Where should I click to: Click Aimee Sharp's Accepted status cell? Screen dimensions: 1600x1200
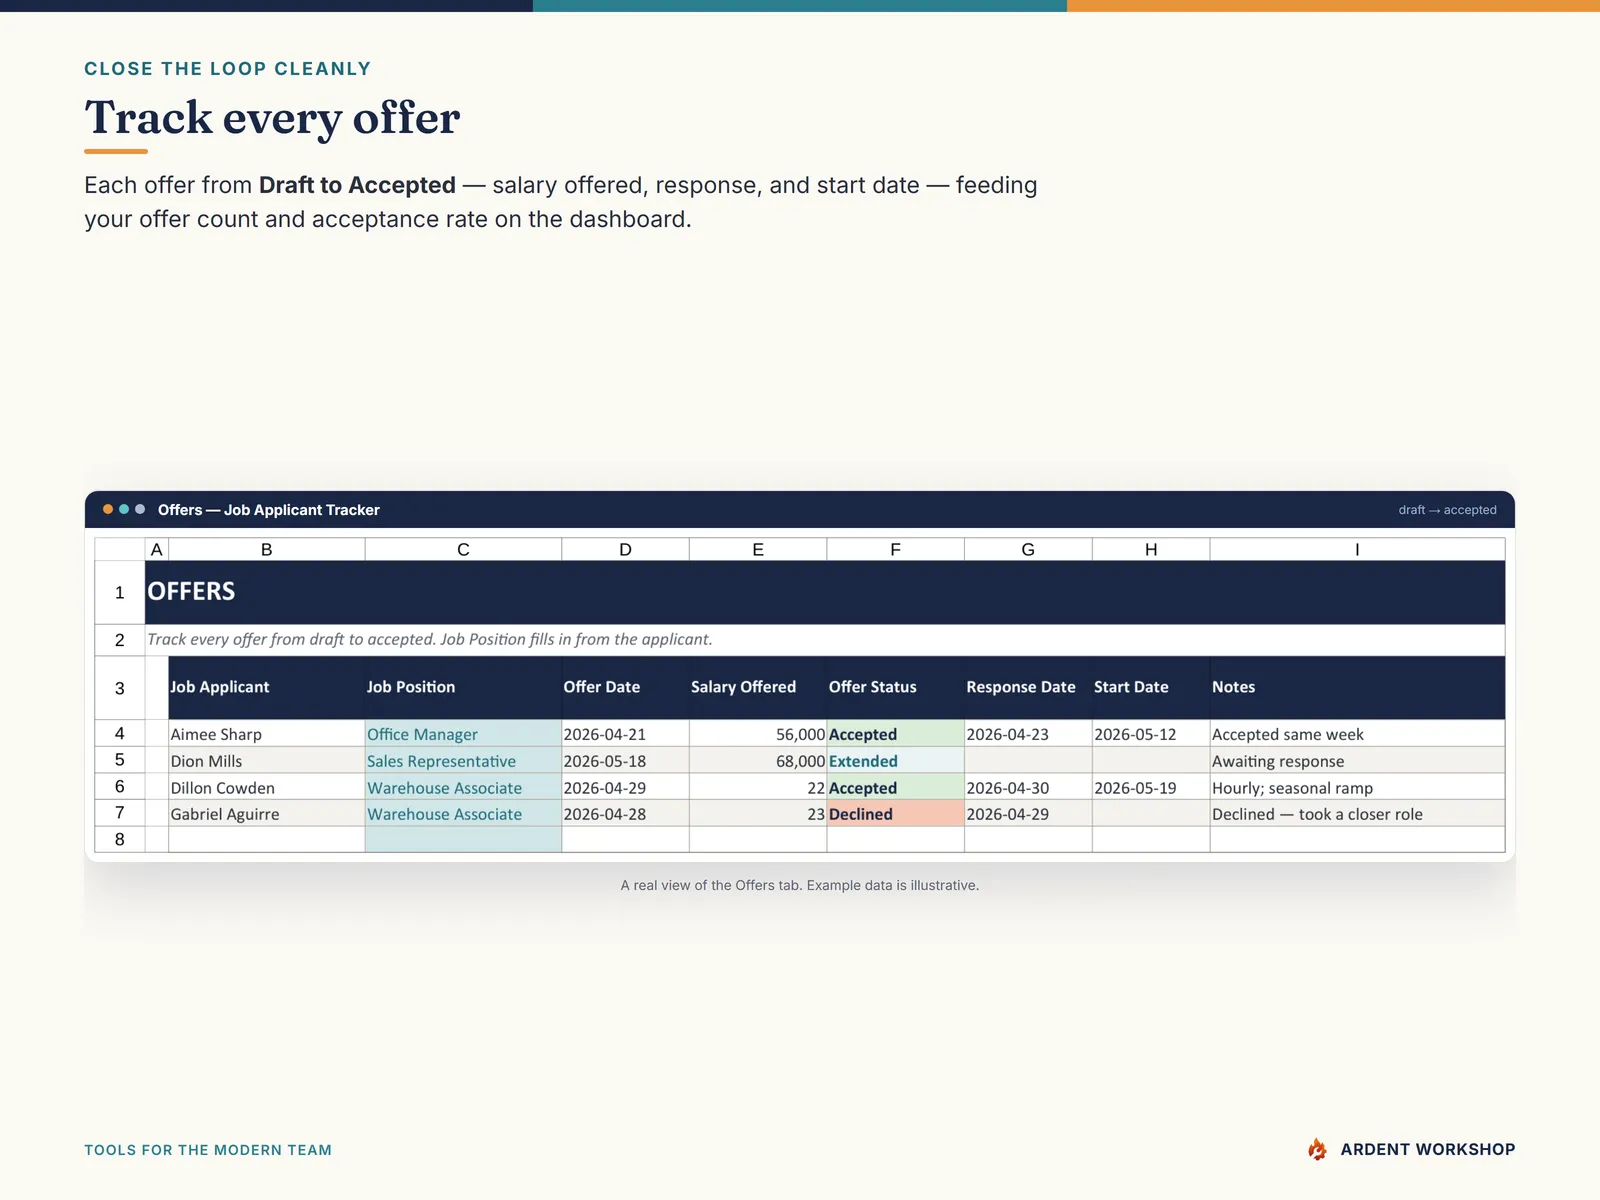click(x=896, y=734)
